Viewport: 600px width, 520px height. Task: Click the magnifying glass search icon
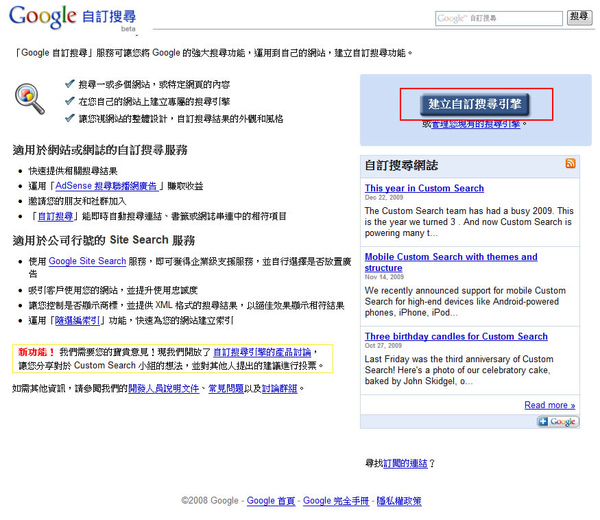(x=29, y=99)
